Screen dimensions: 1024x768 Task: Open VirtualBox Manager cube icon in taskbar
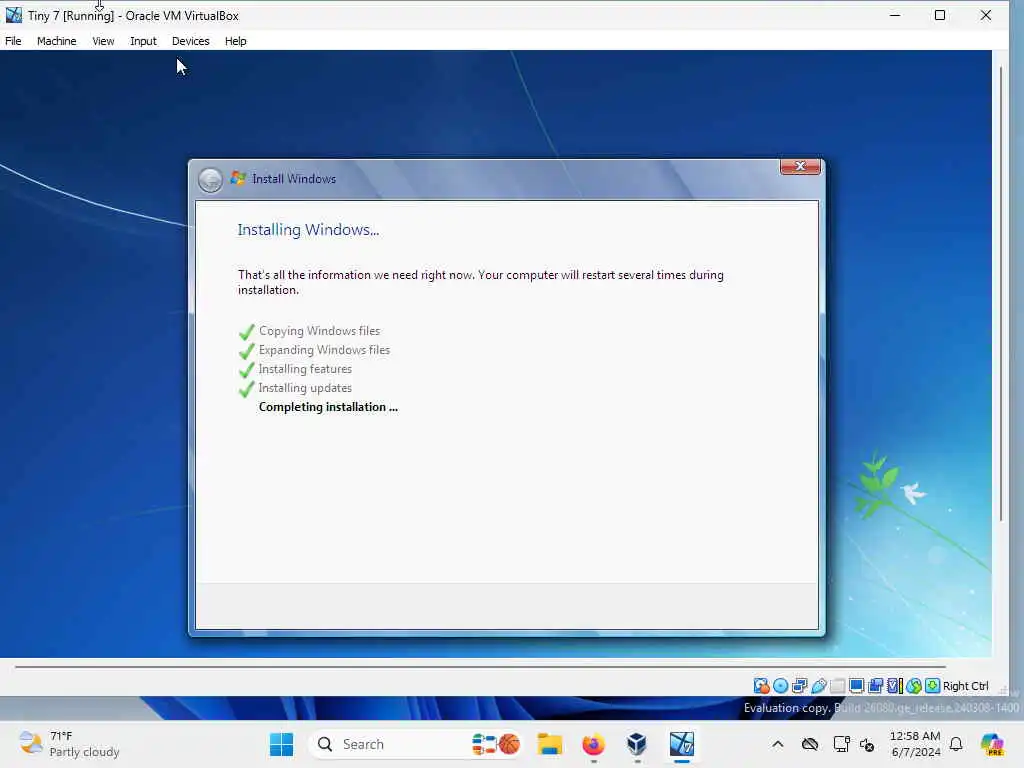pos(637,744)
